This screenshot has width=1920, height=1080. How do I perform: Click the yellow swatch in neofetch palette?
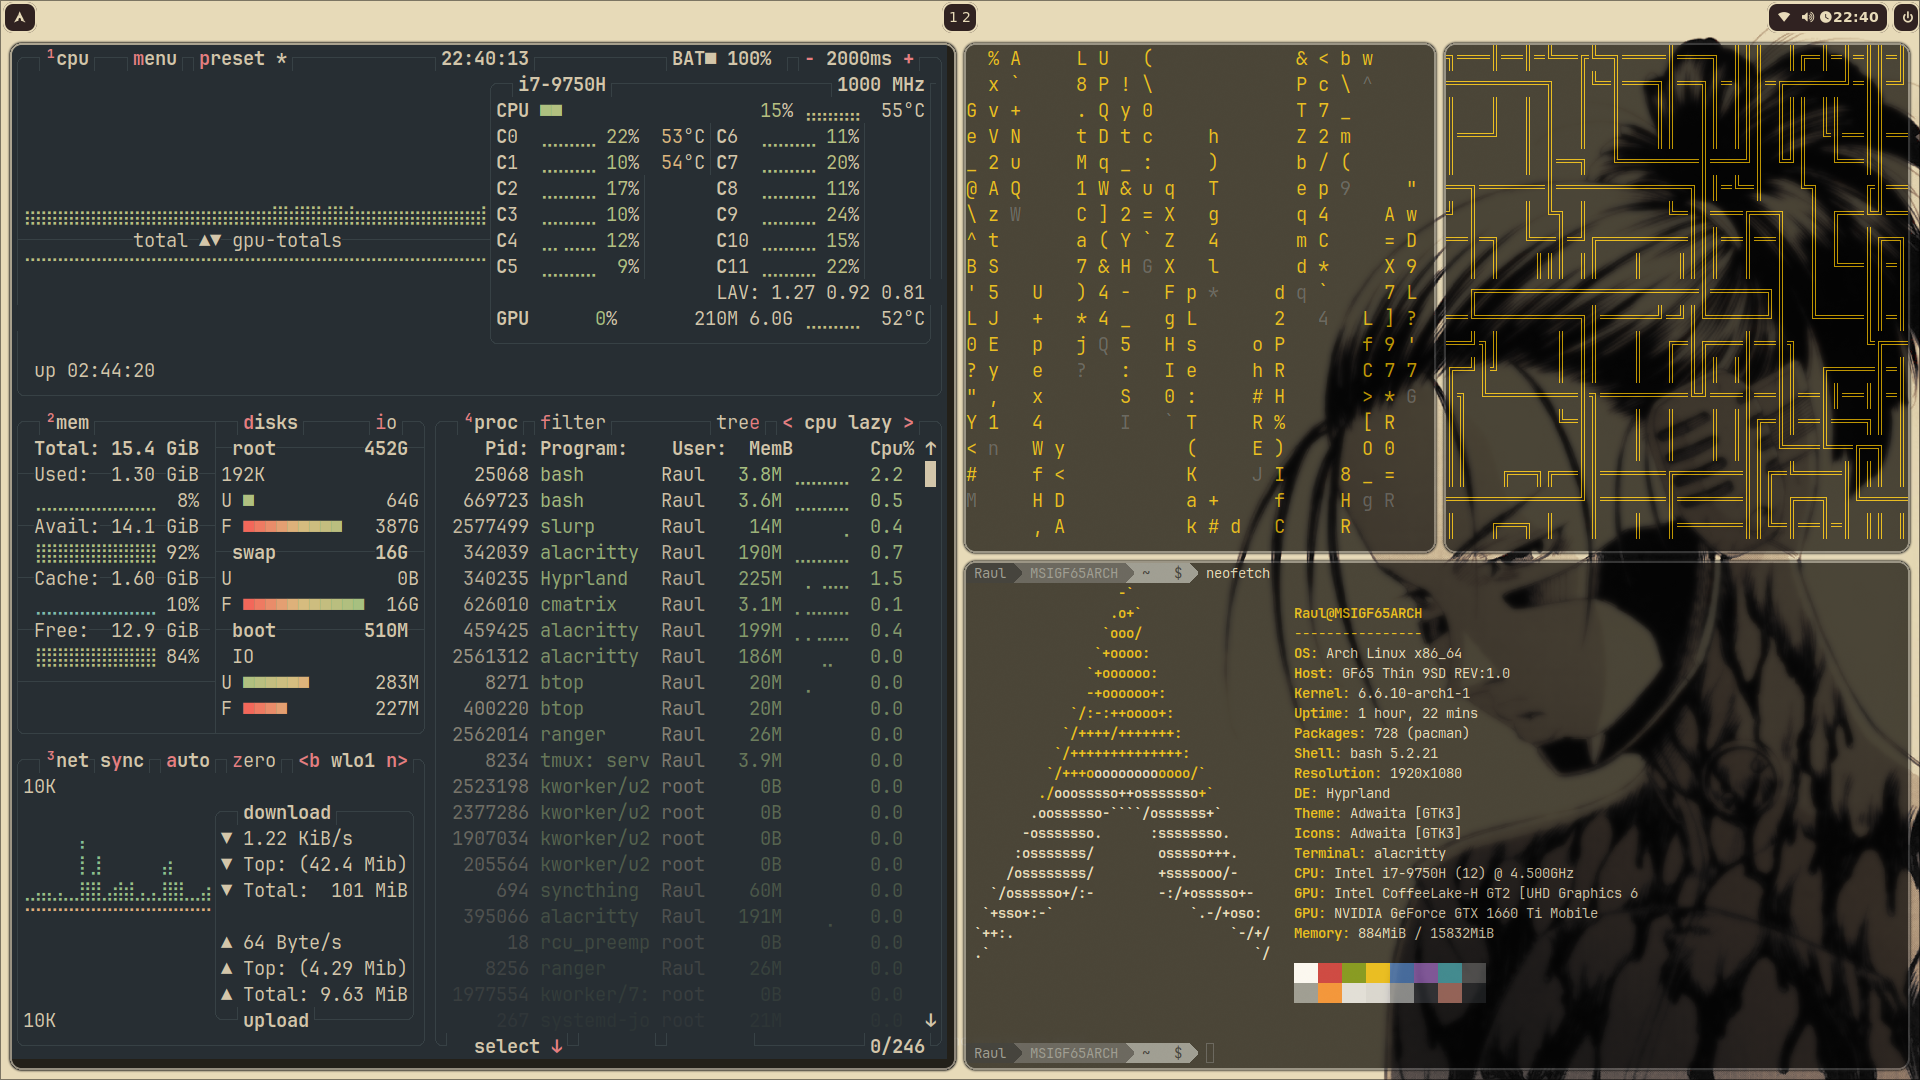tap(1378, 973)
